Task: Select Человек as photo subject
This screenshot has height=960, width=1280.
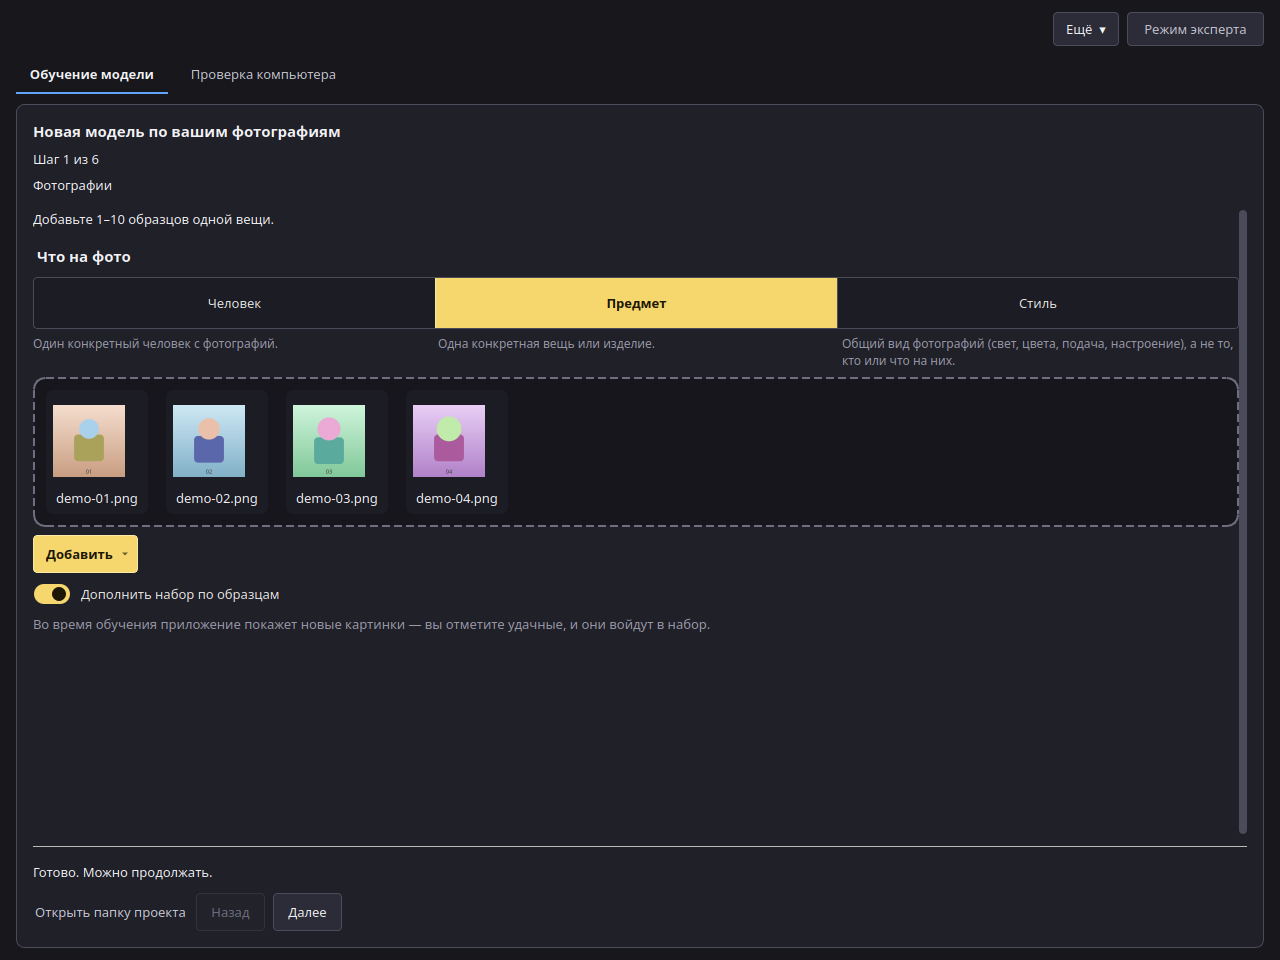Action: pyautogui.click(x=234, y=303)
